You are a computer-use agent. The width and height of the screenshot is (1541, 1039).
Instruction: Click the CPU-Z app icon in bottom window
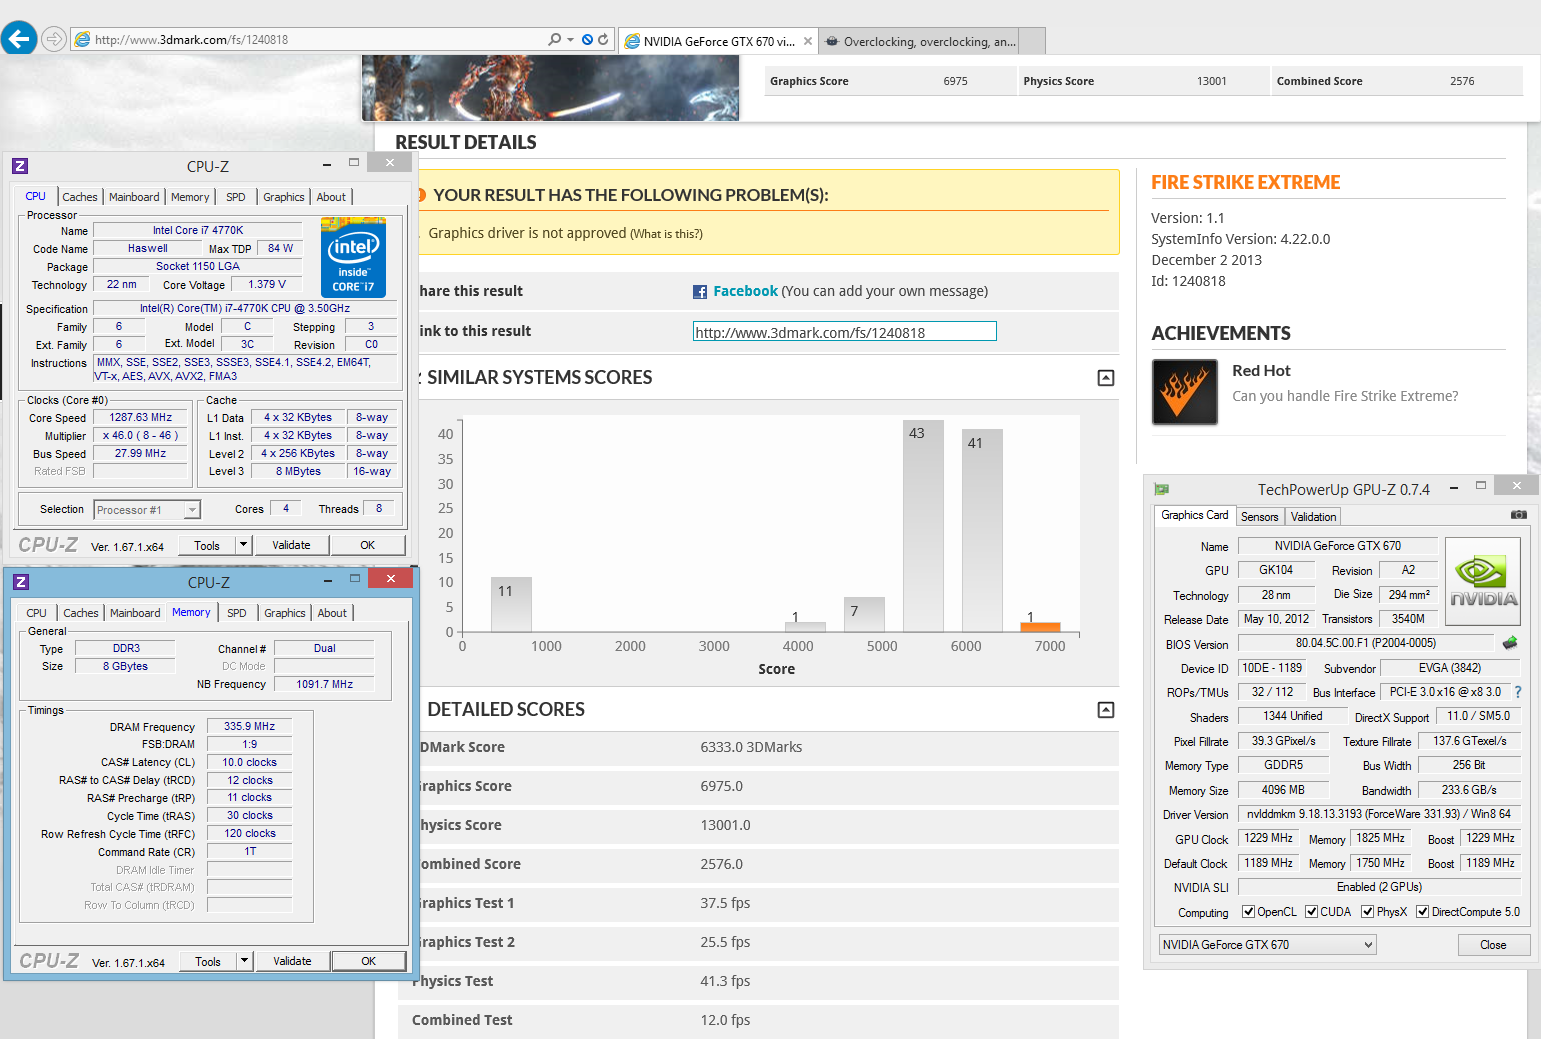click(x=21, y=582)
